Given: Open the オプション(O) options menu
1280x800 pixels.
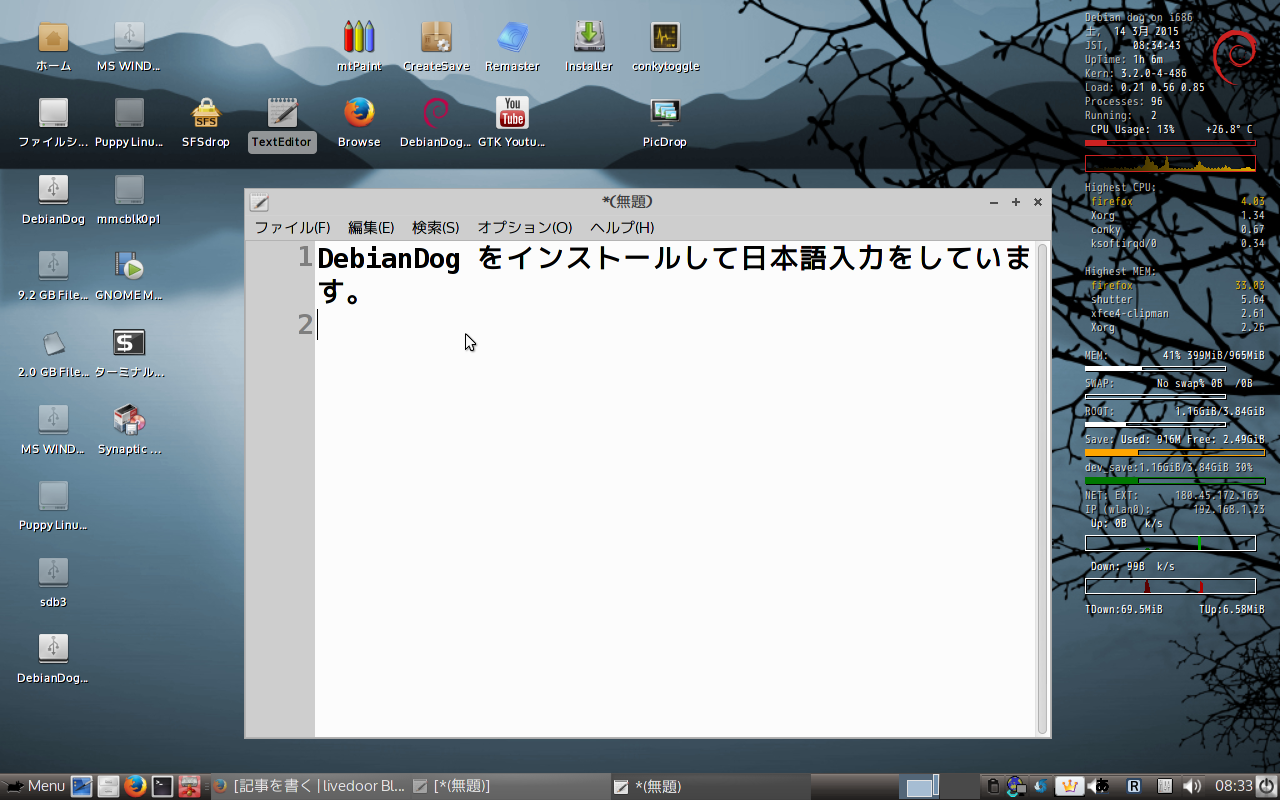Looking at the screenshot, I should coord(525,228).
